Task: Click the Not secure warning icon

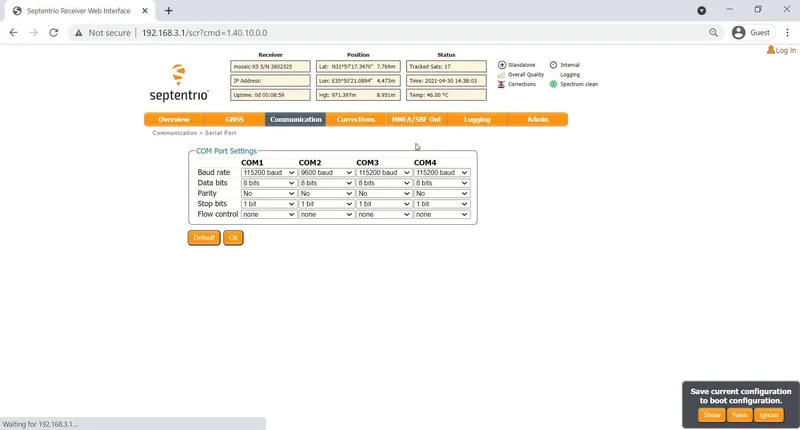Action: 79,33
